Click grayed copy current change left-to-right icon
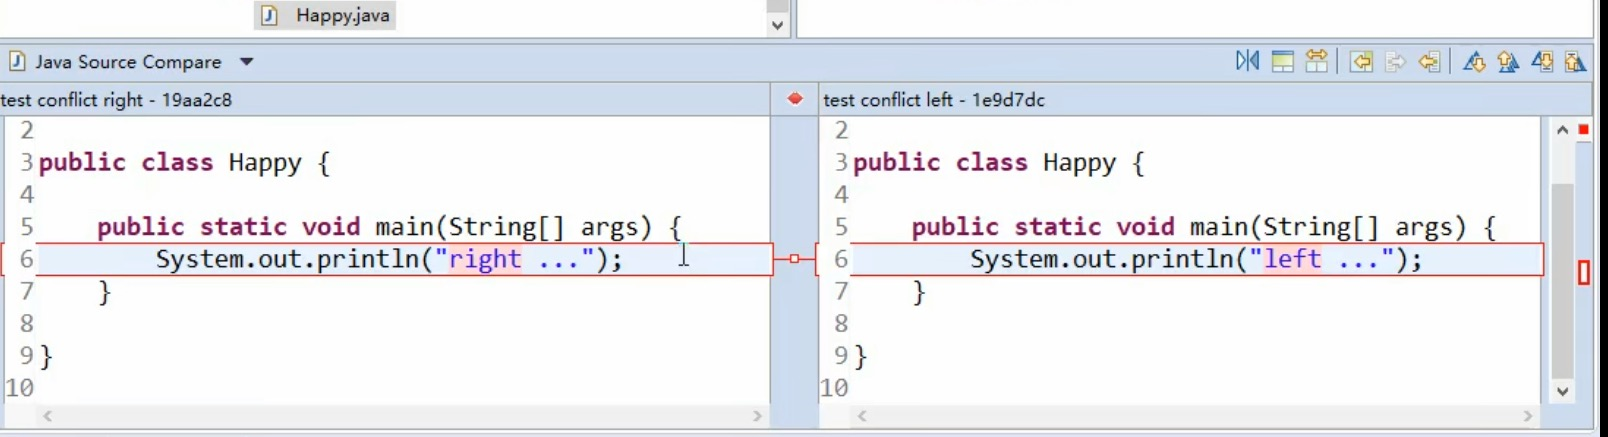 coord(1395,61)
